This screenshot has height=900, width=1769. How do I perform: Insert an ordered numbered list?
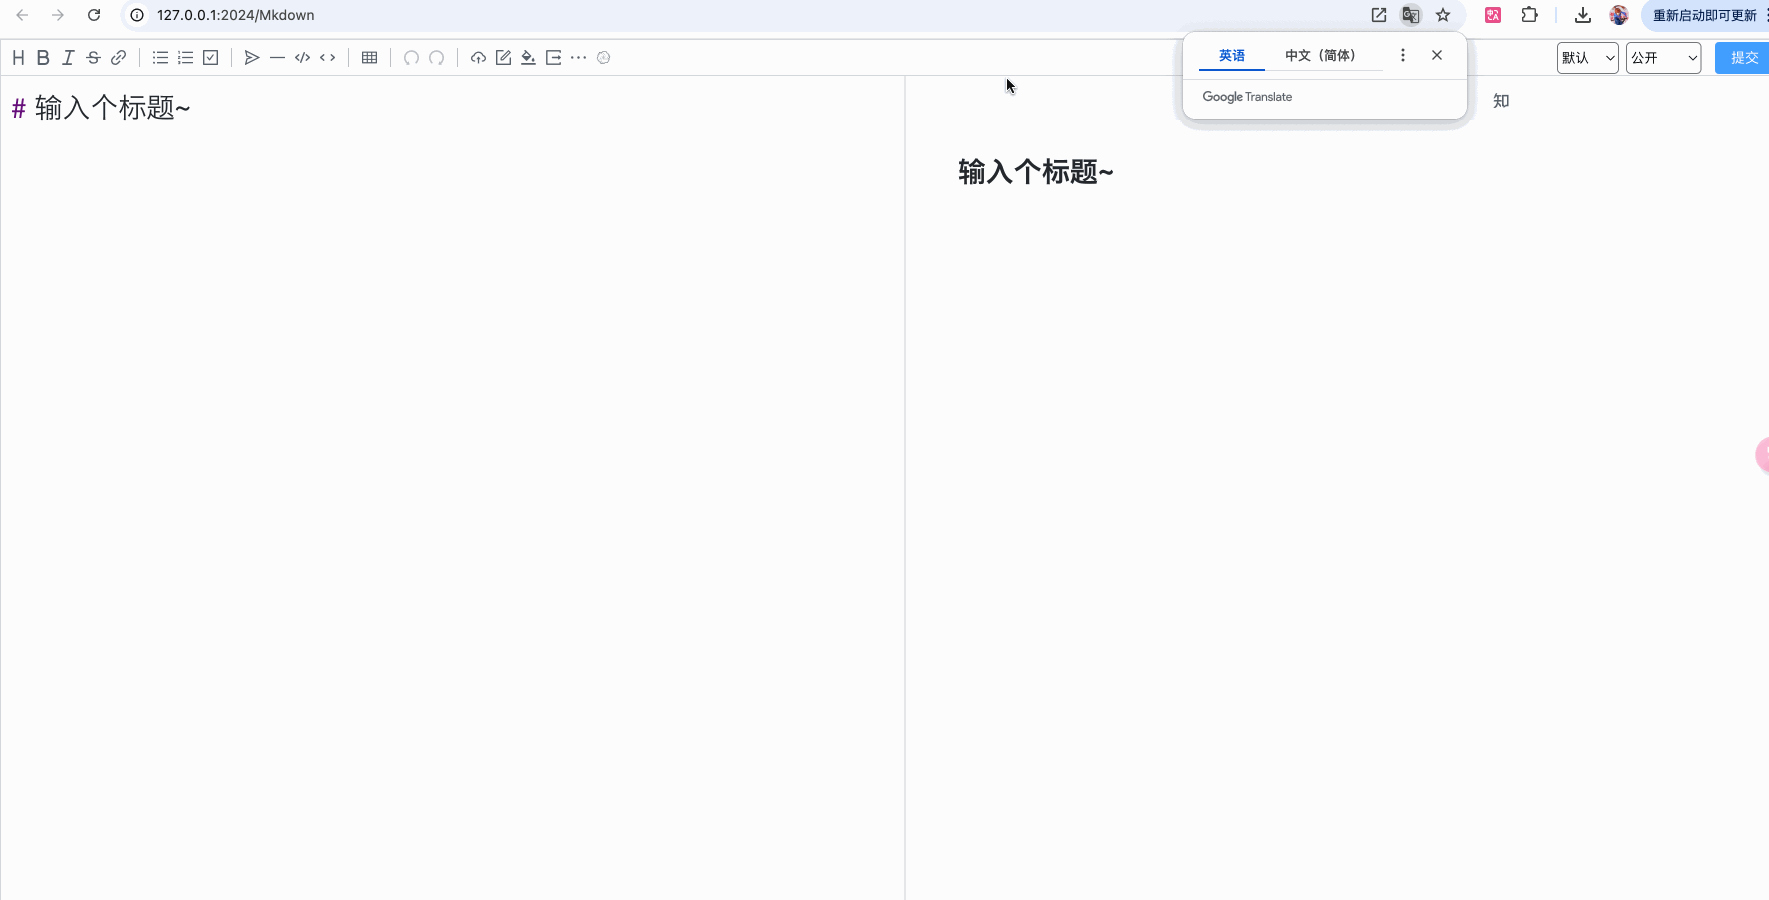[x=185, y=58]
